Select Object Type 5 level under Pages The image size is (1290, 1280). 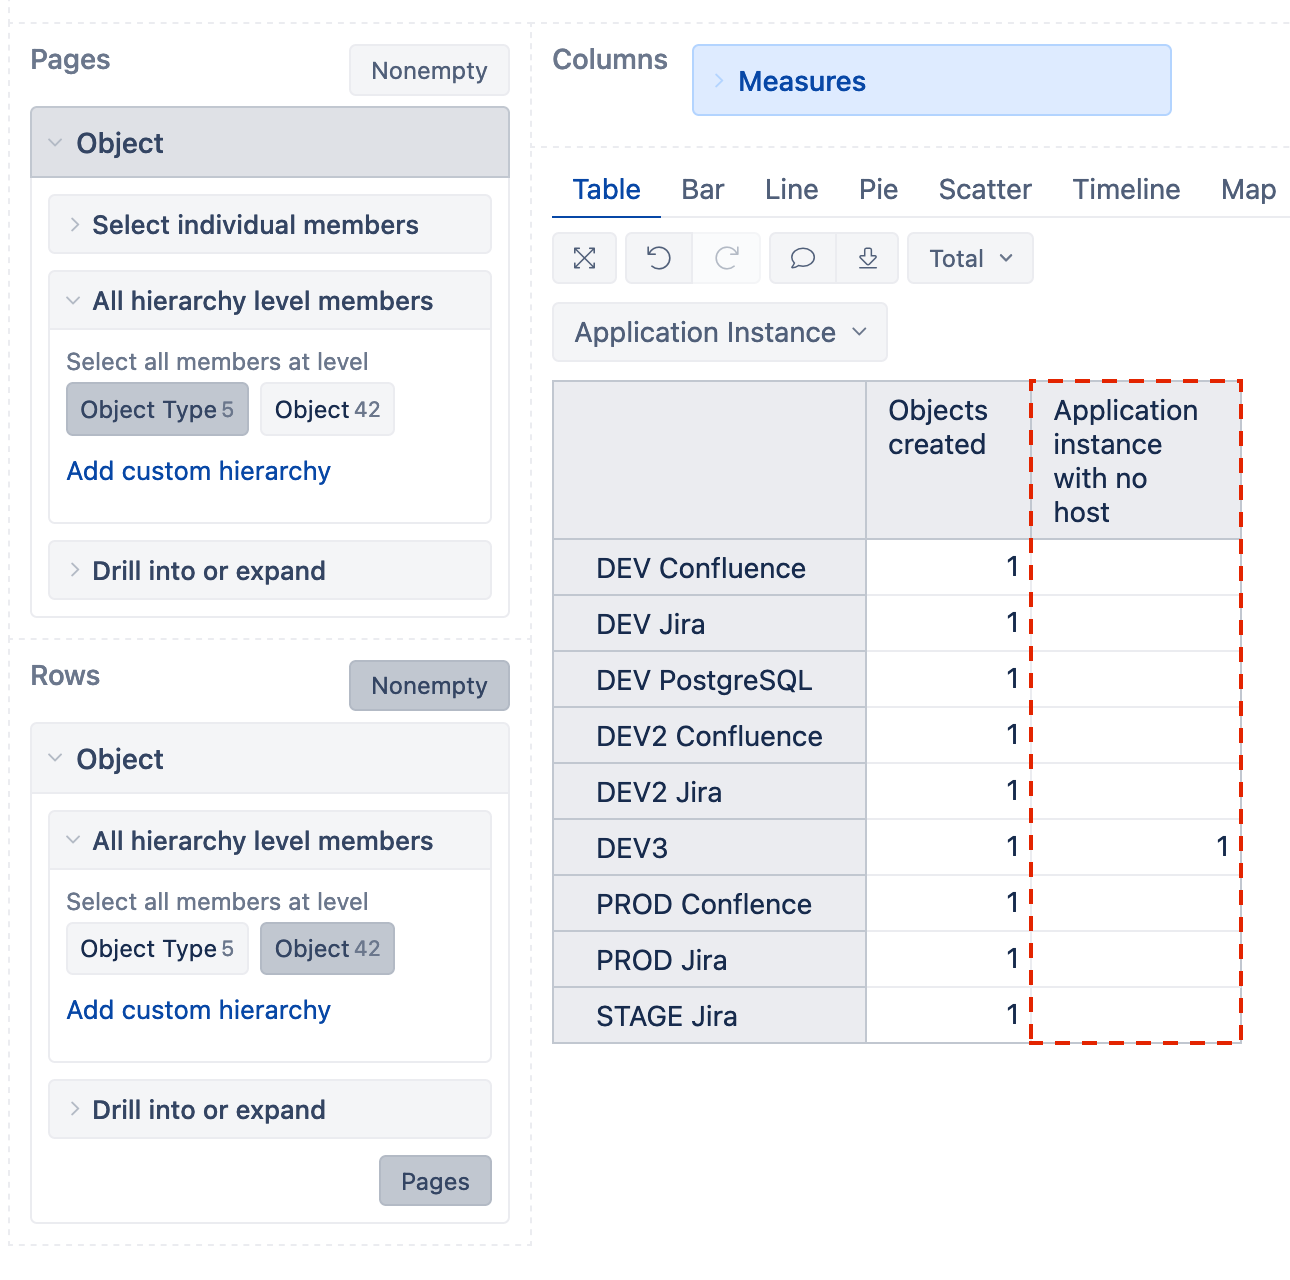[x=157, y=409]
